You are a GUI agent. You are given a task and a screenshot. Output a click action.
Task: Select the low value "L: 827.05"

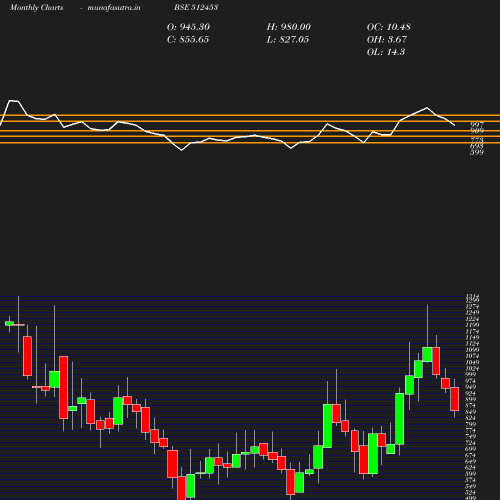287,40
